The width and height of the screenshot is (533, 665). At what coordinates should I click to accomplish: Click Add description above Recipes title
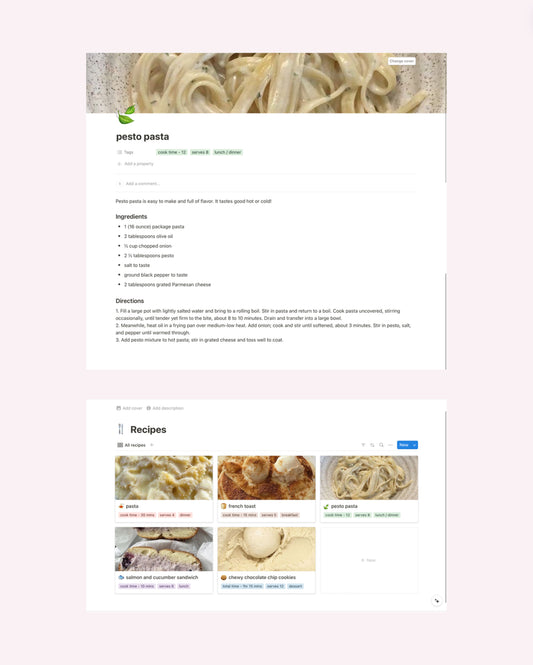click(165, 408)
